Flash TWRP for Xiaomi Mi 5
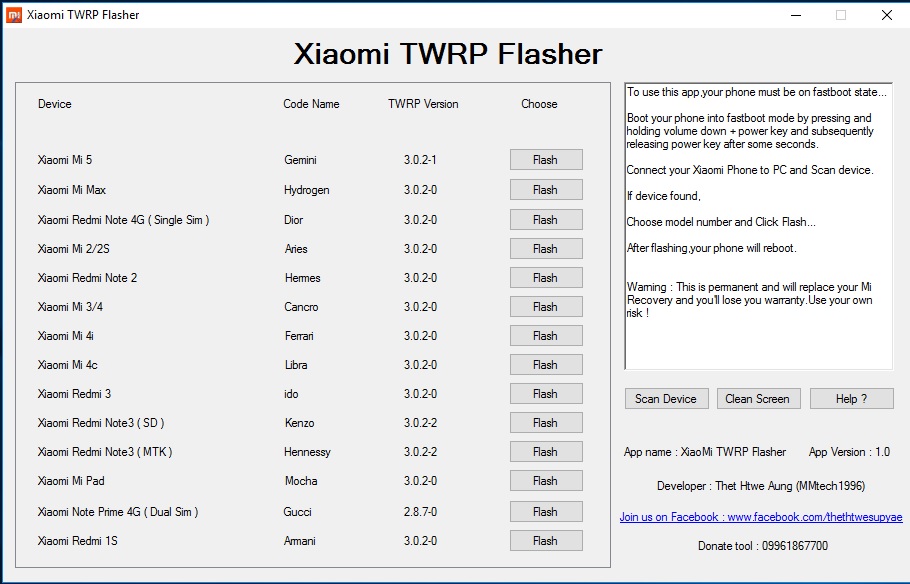The width and height of the screenshot is (910, 584). click(x=546, y=160)
